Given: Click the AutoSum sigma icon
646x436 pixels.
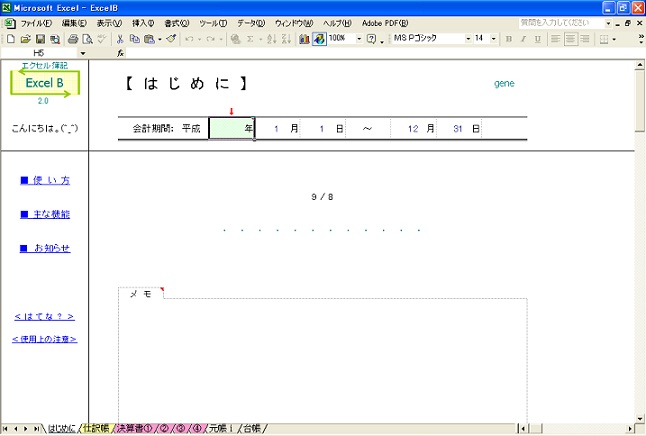Looking at the screenshot, I should point(250,39).
